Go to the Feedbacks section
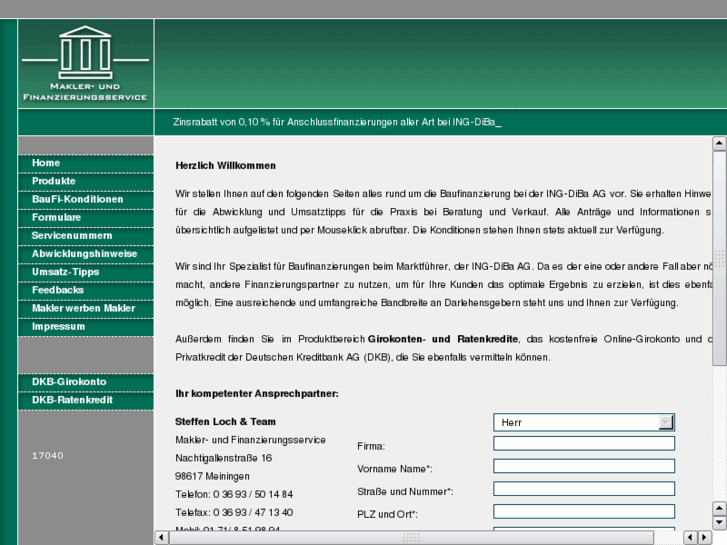The height and width of the screenshot is (545, 727). point(86,290)
